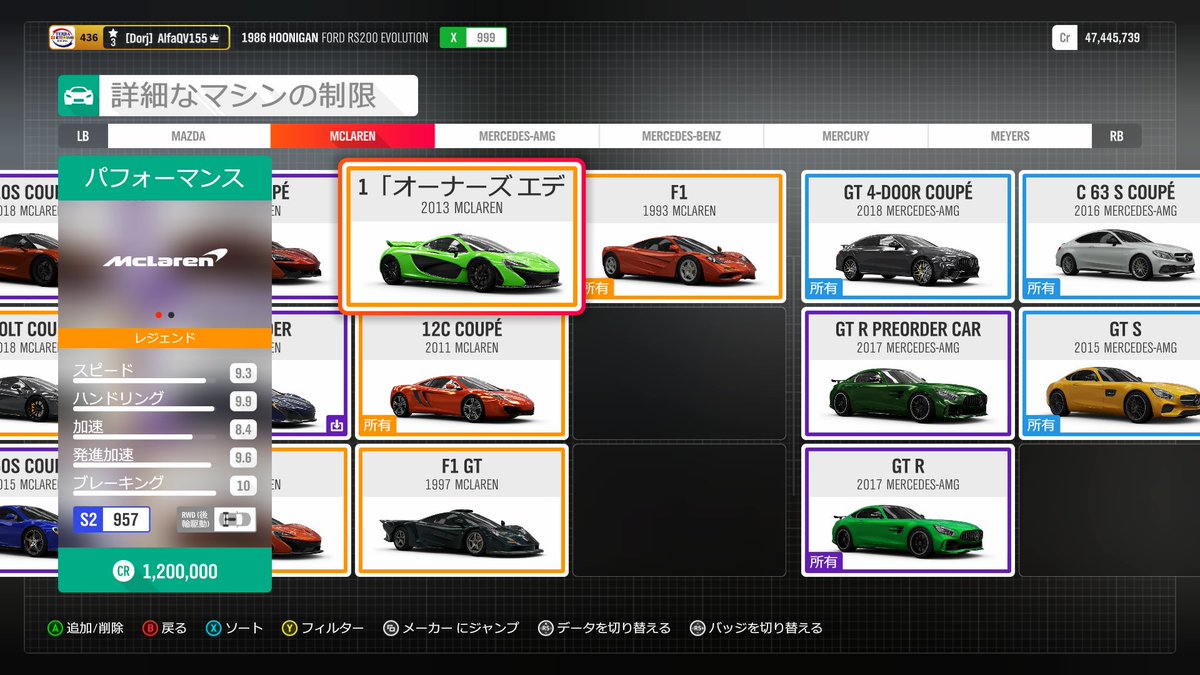
Task: Click the RWD drivetrain diagram icon
Action: point(233,519)
